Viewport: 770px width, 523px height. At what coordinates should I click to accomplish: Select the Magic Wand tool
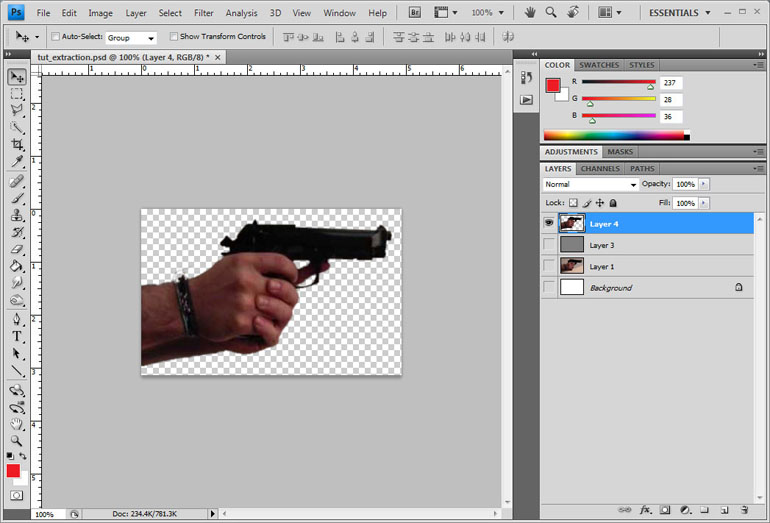(x=17, y=128)
